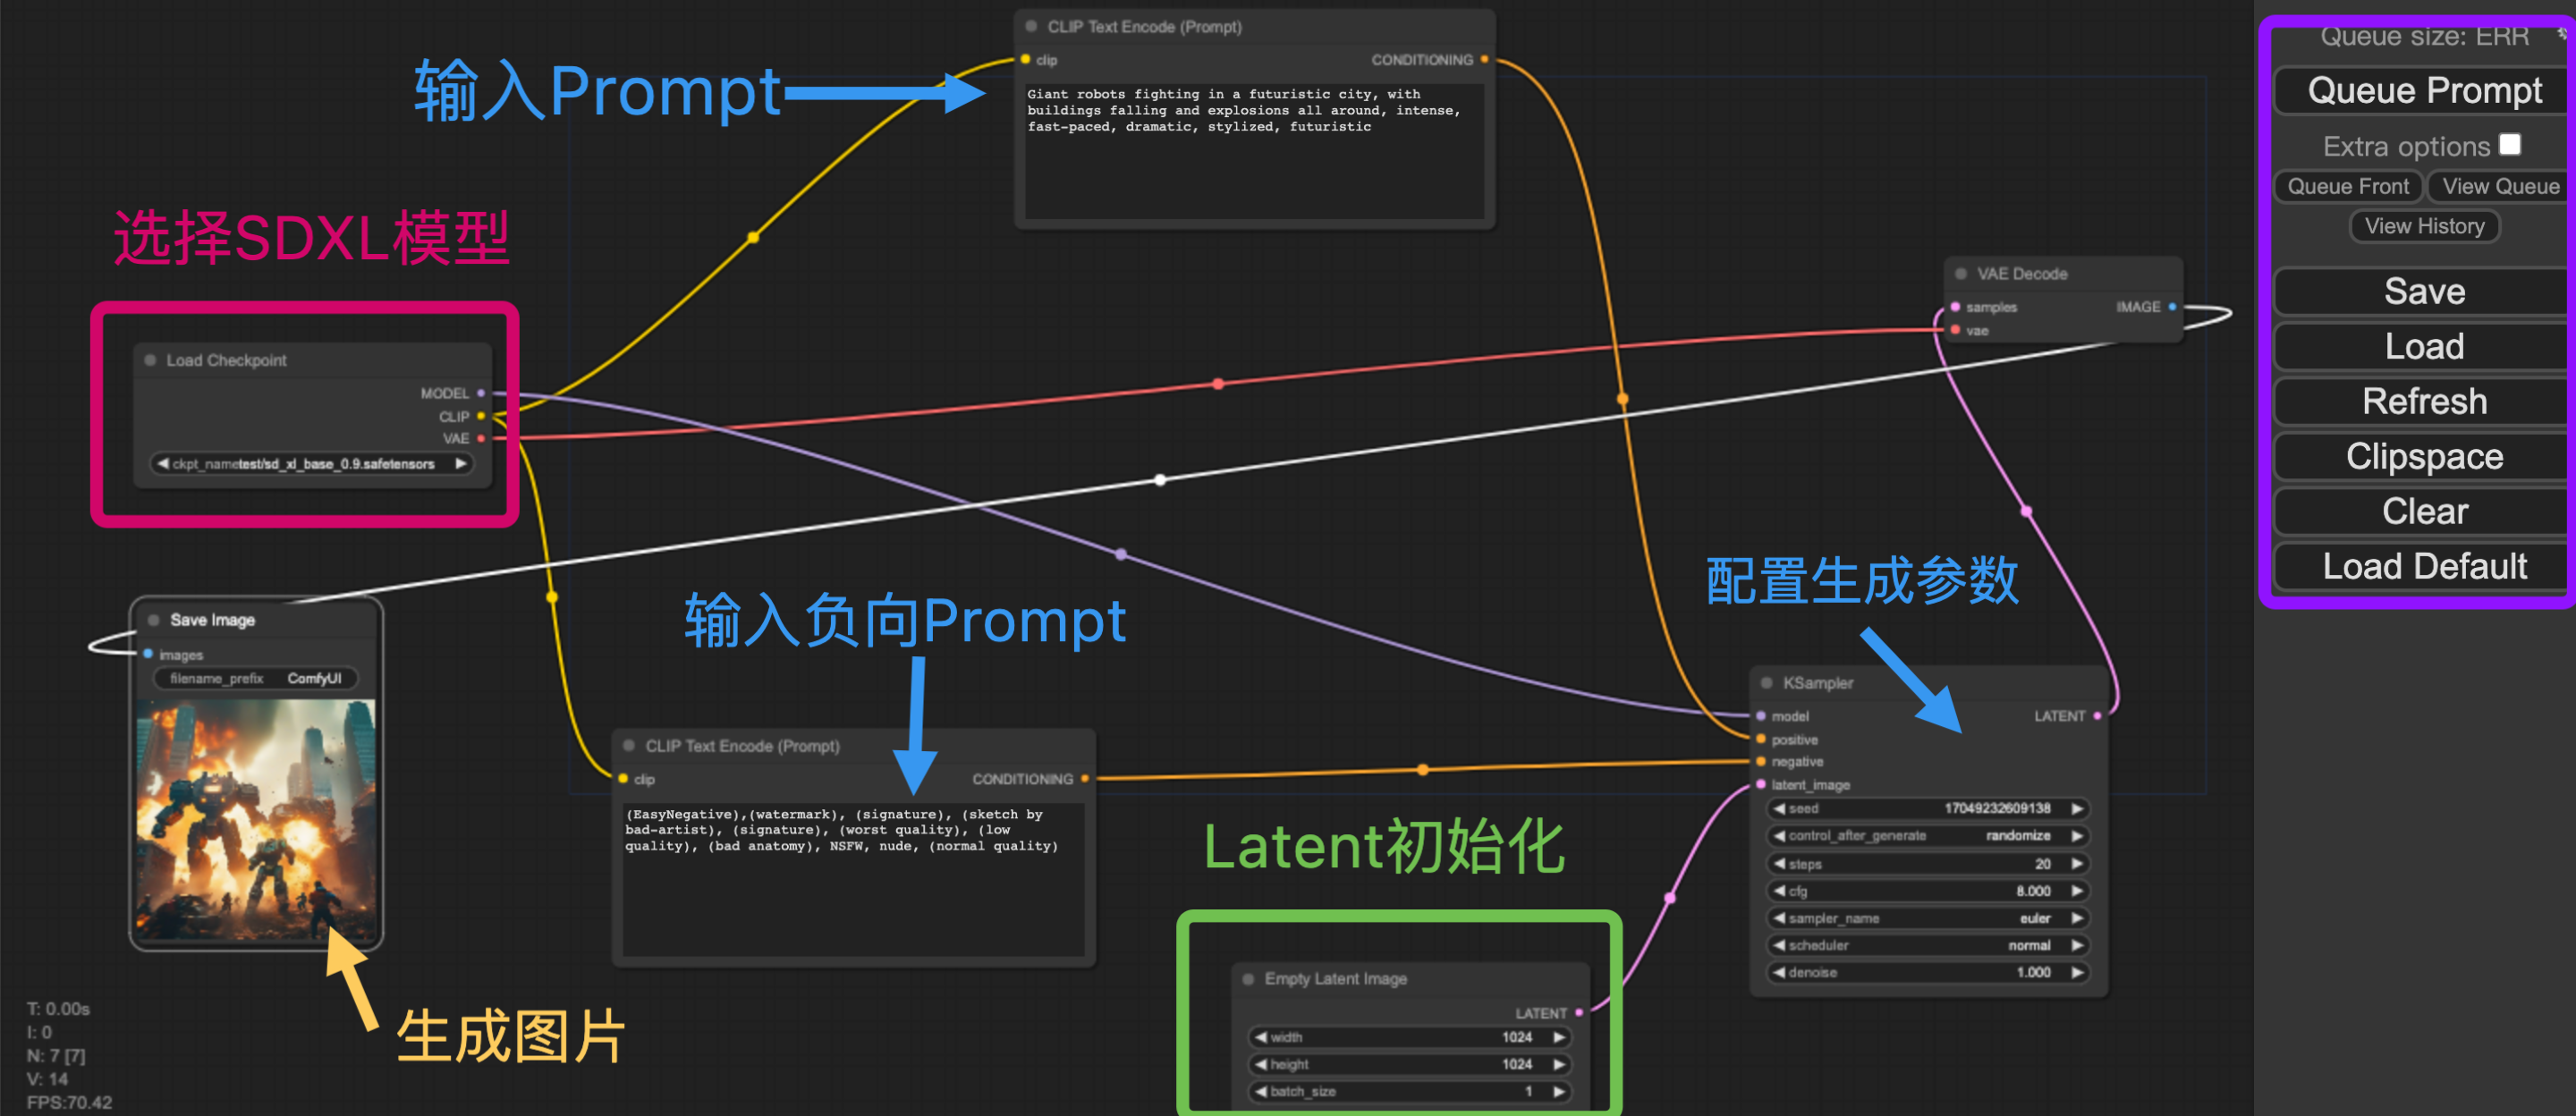Click the CLIP output socket on Load Checkpoint
2576x1116 pixels.
(481, 416)
